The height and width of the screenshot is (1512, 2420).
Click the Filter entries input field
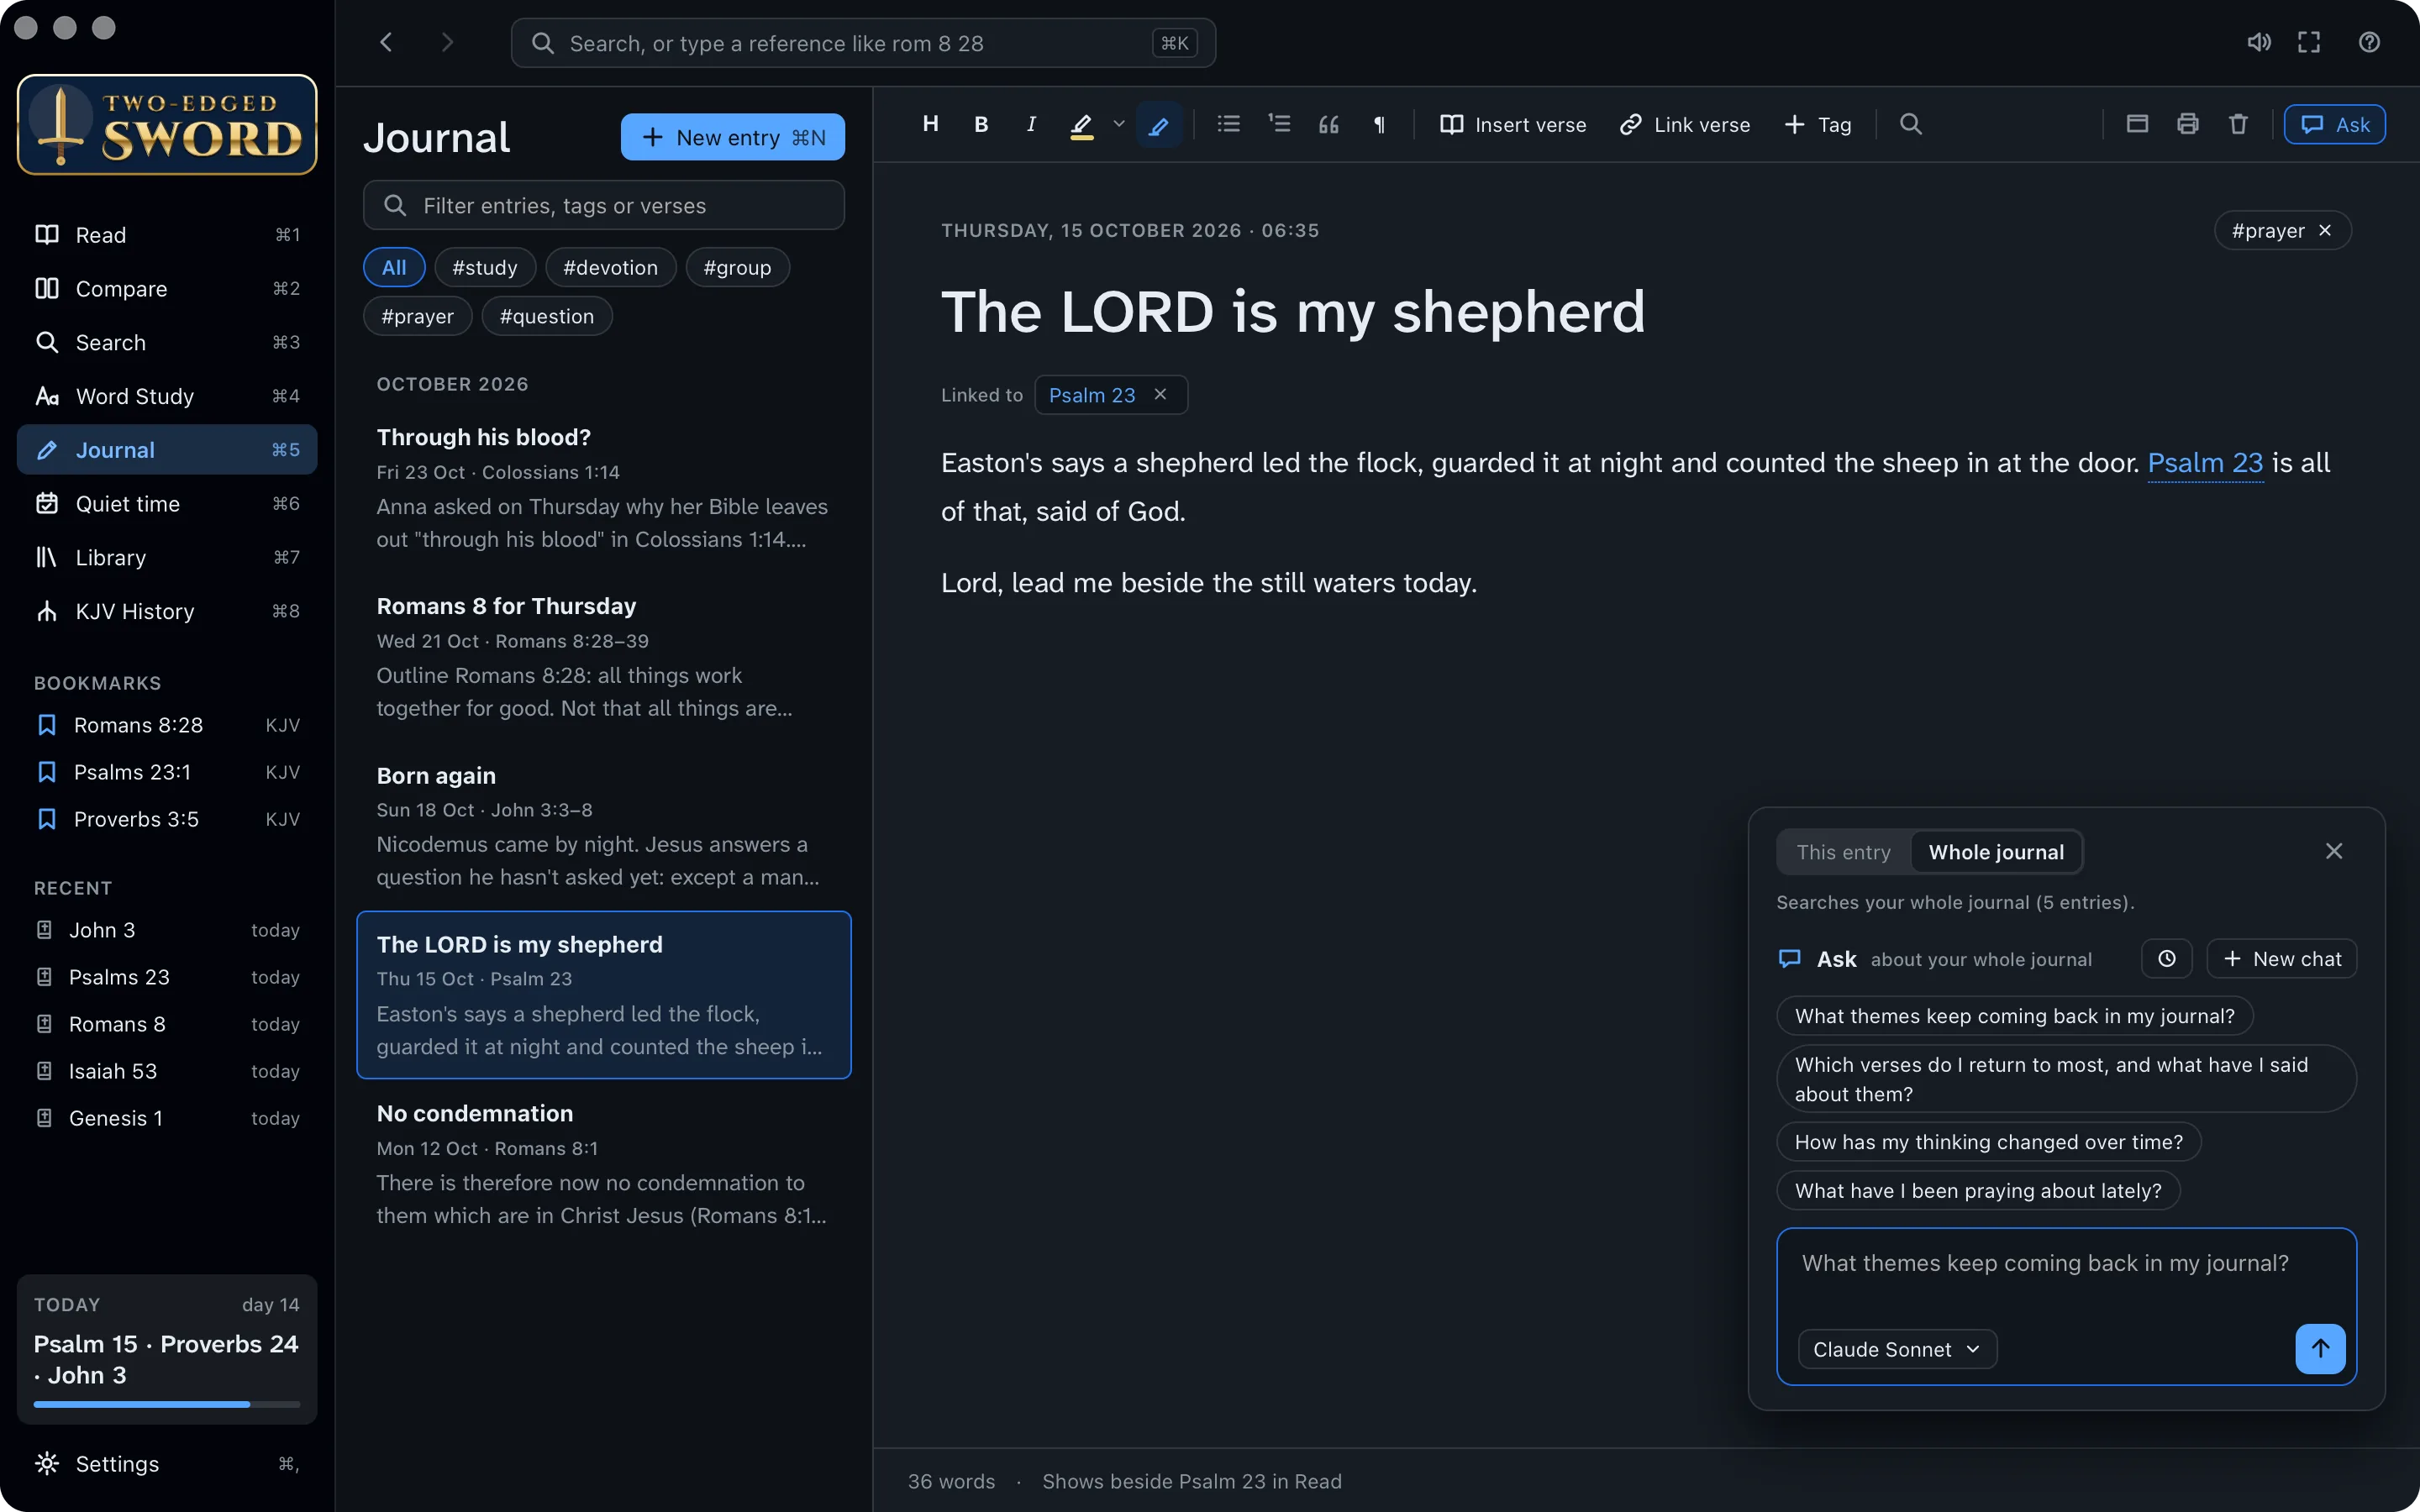click(603, 205)
